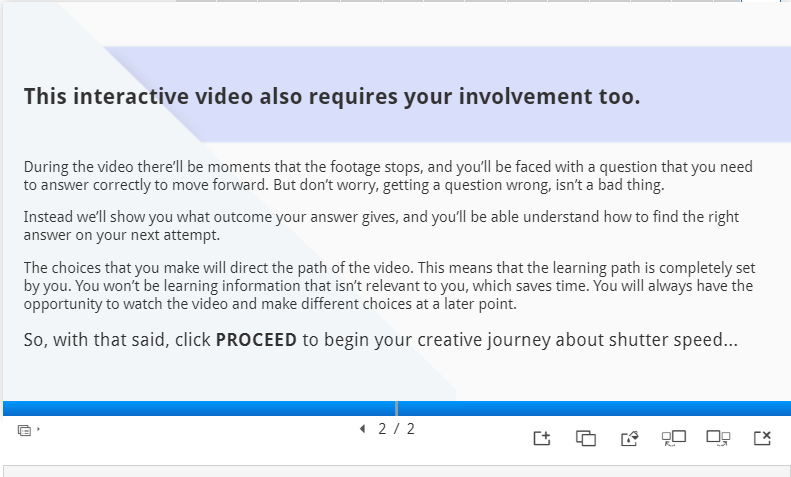The image size is (791, 477).
Task: Delete the current slide
Action: click(x=762, y=438)
